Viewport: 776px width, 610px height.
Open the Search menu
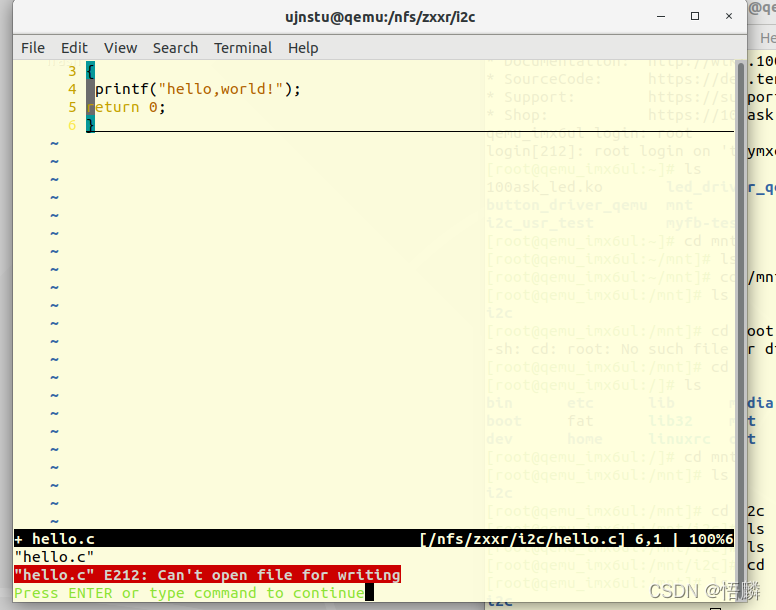[175, 48]
